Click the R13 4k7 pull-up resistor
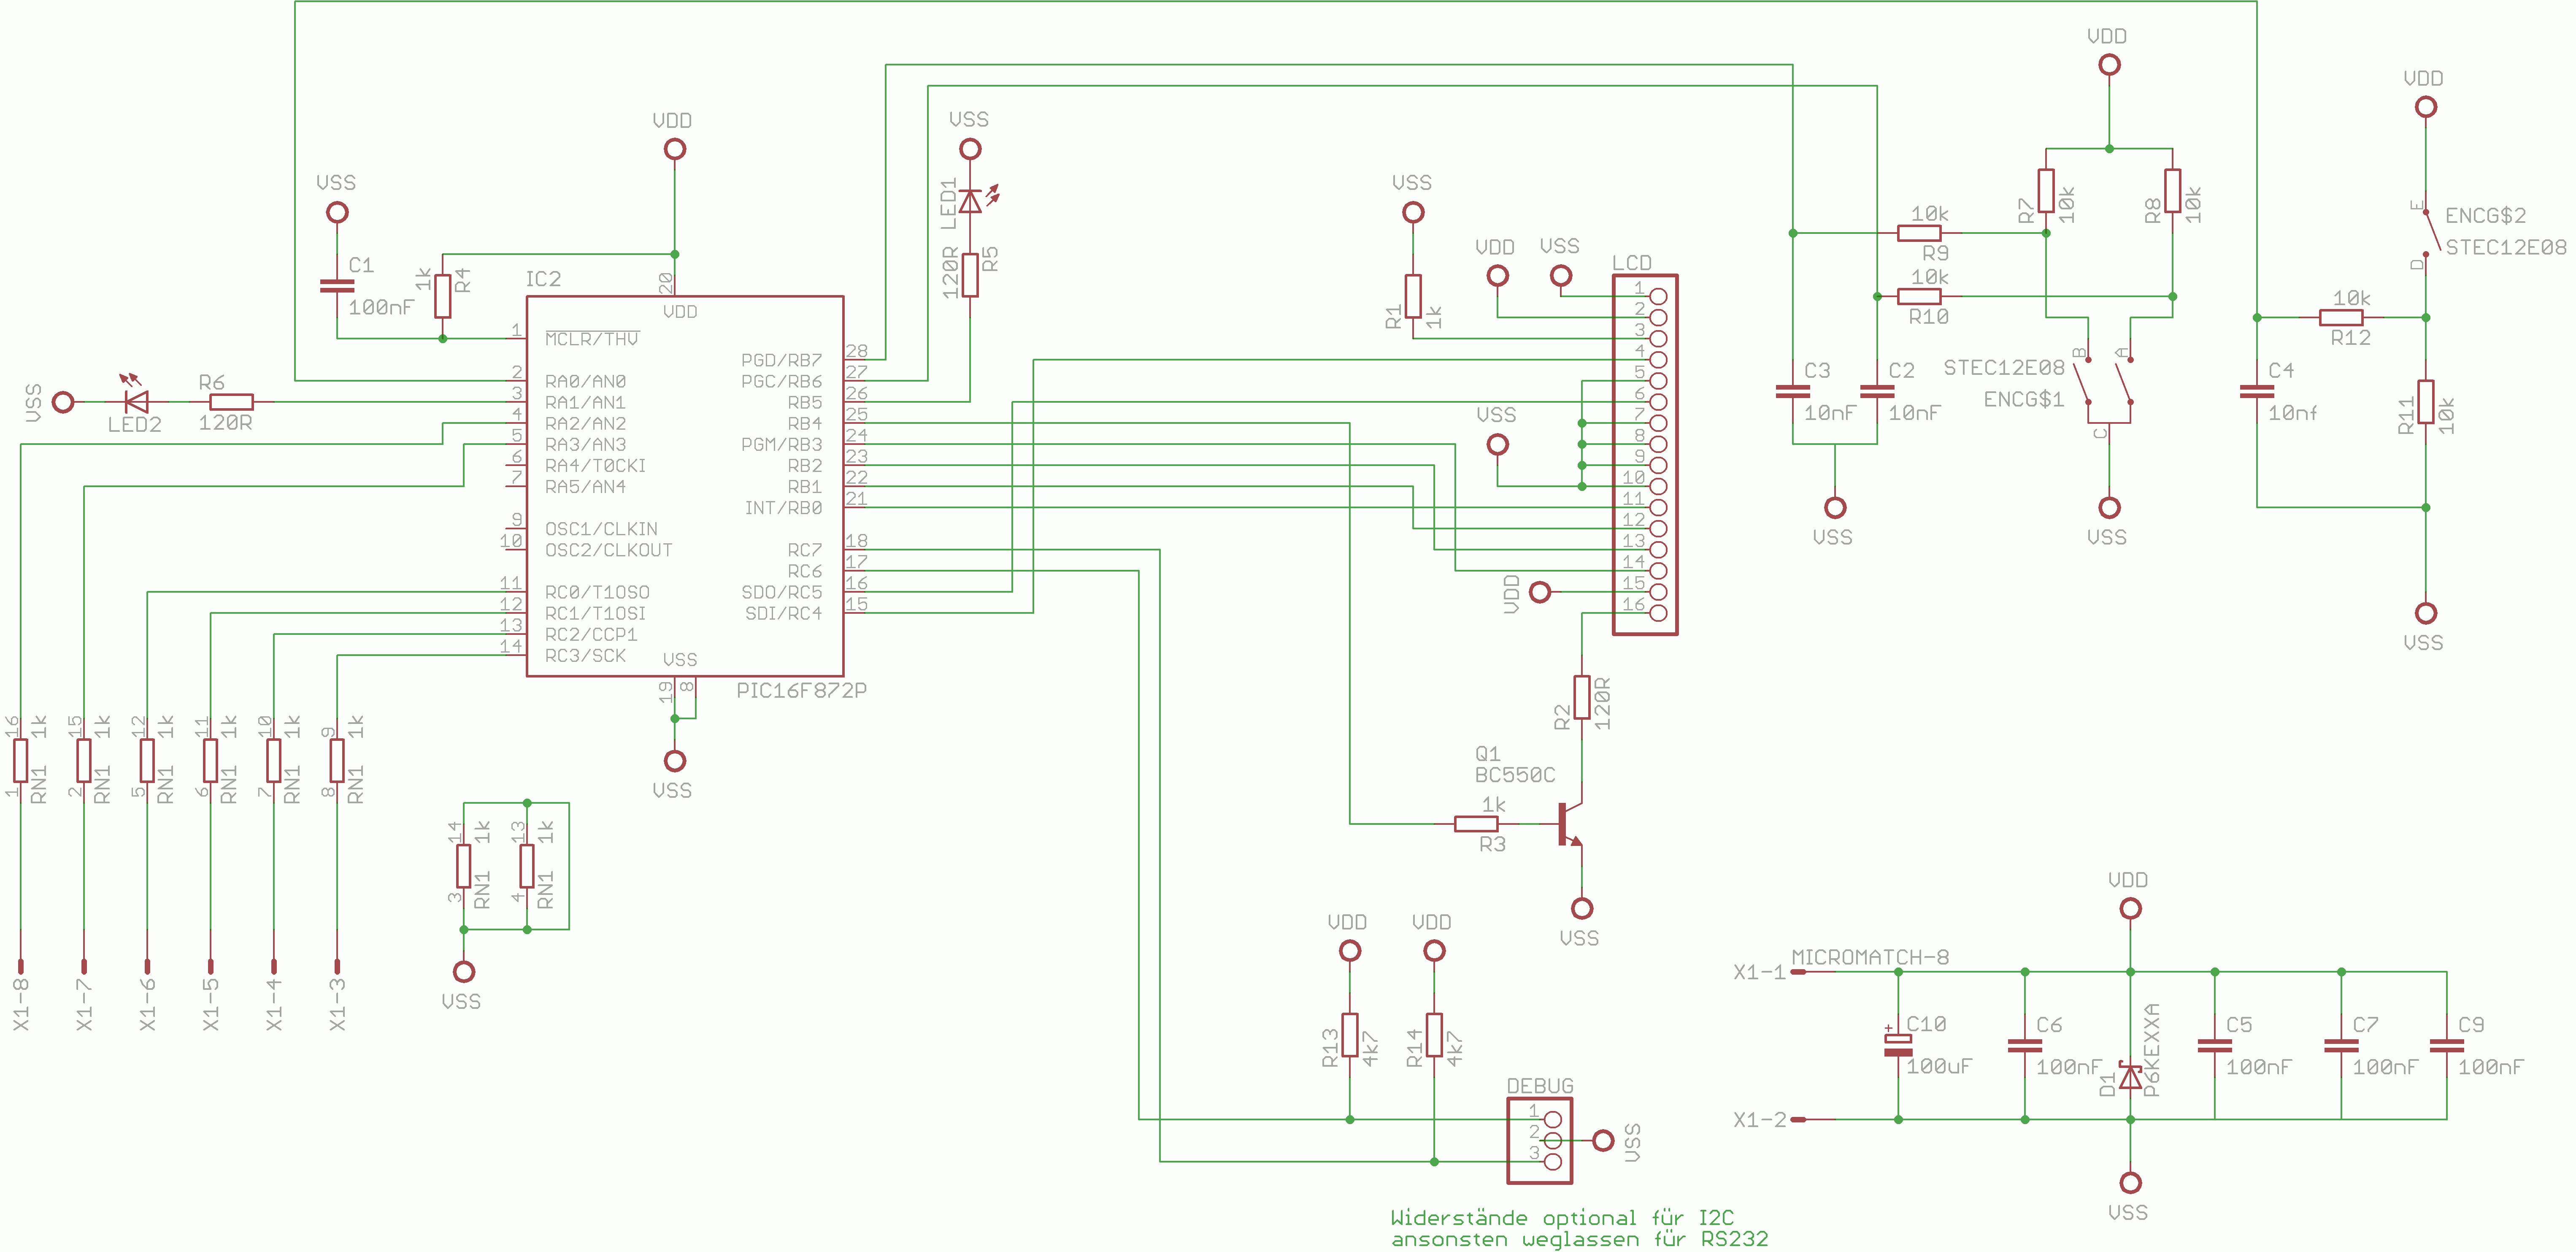This screenshot has height=1252, width=2576. coord(1350,1035)
